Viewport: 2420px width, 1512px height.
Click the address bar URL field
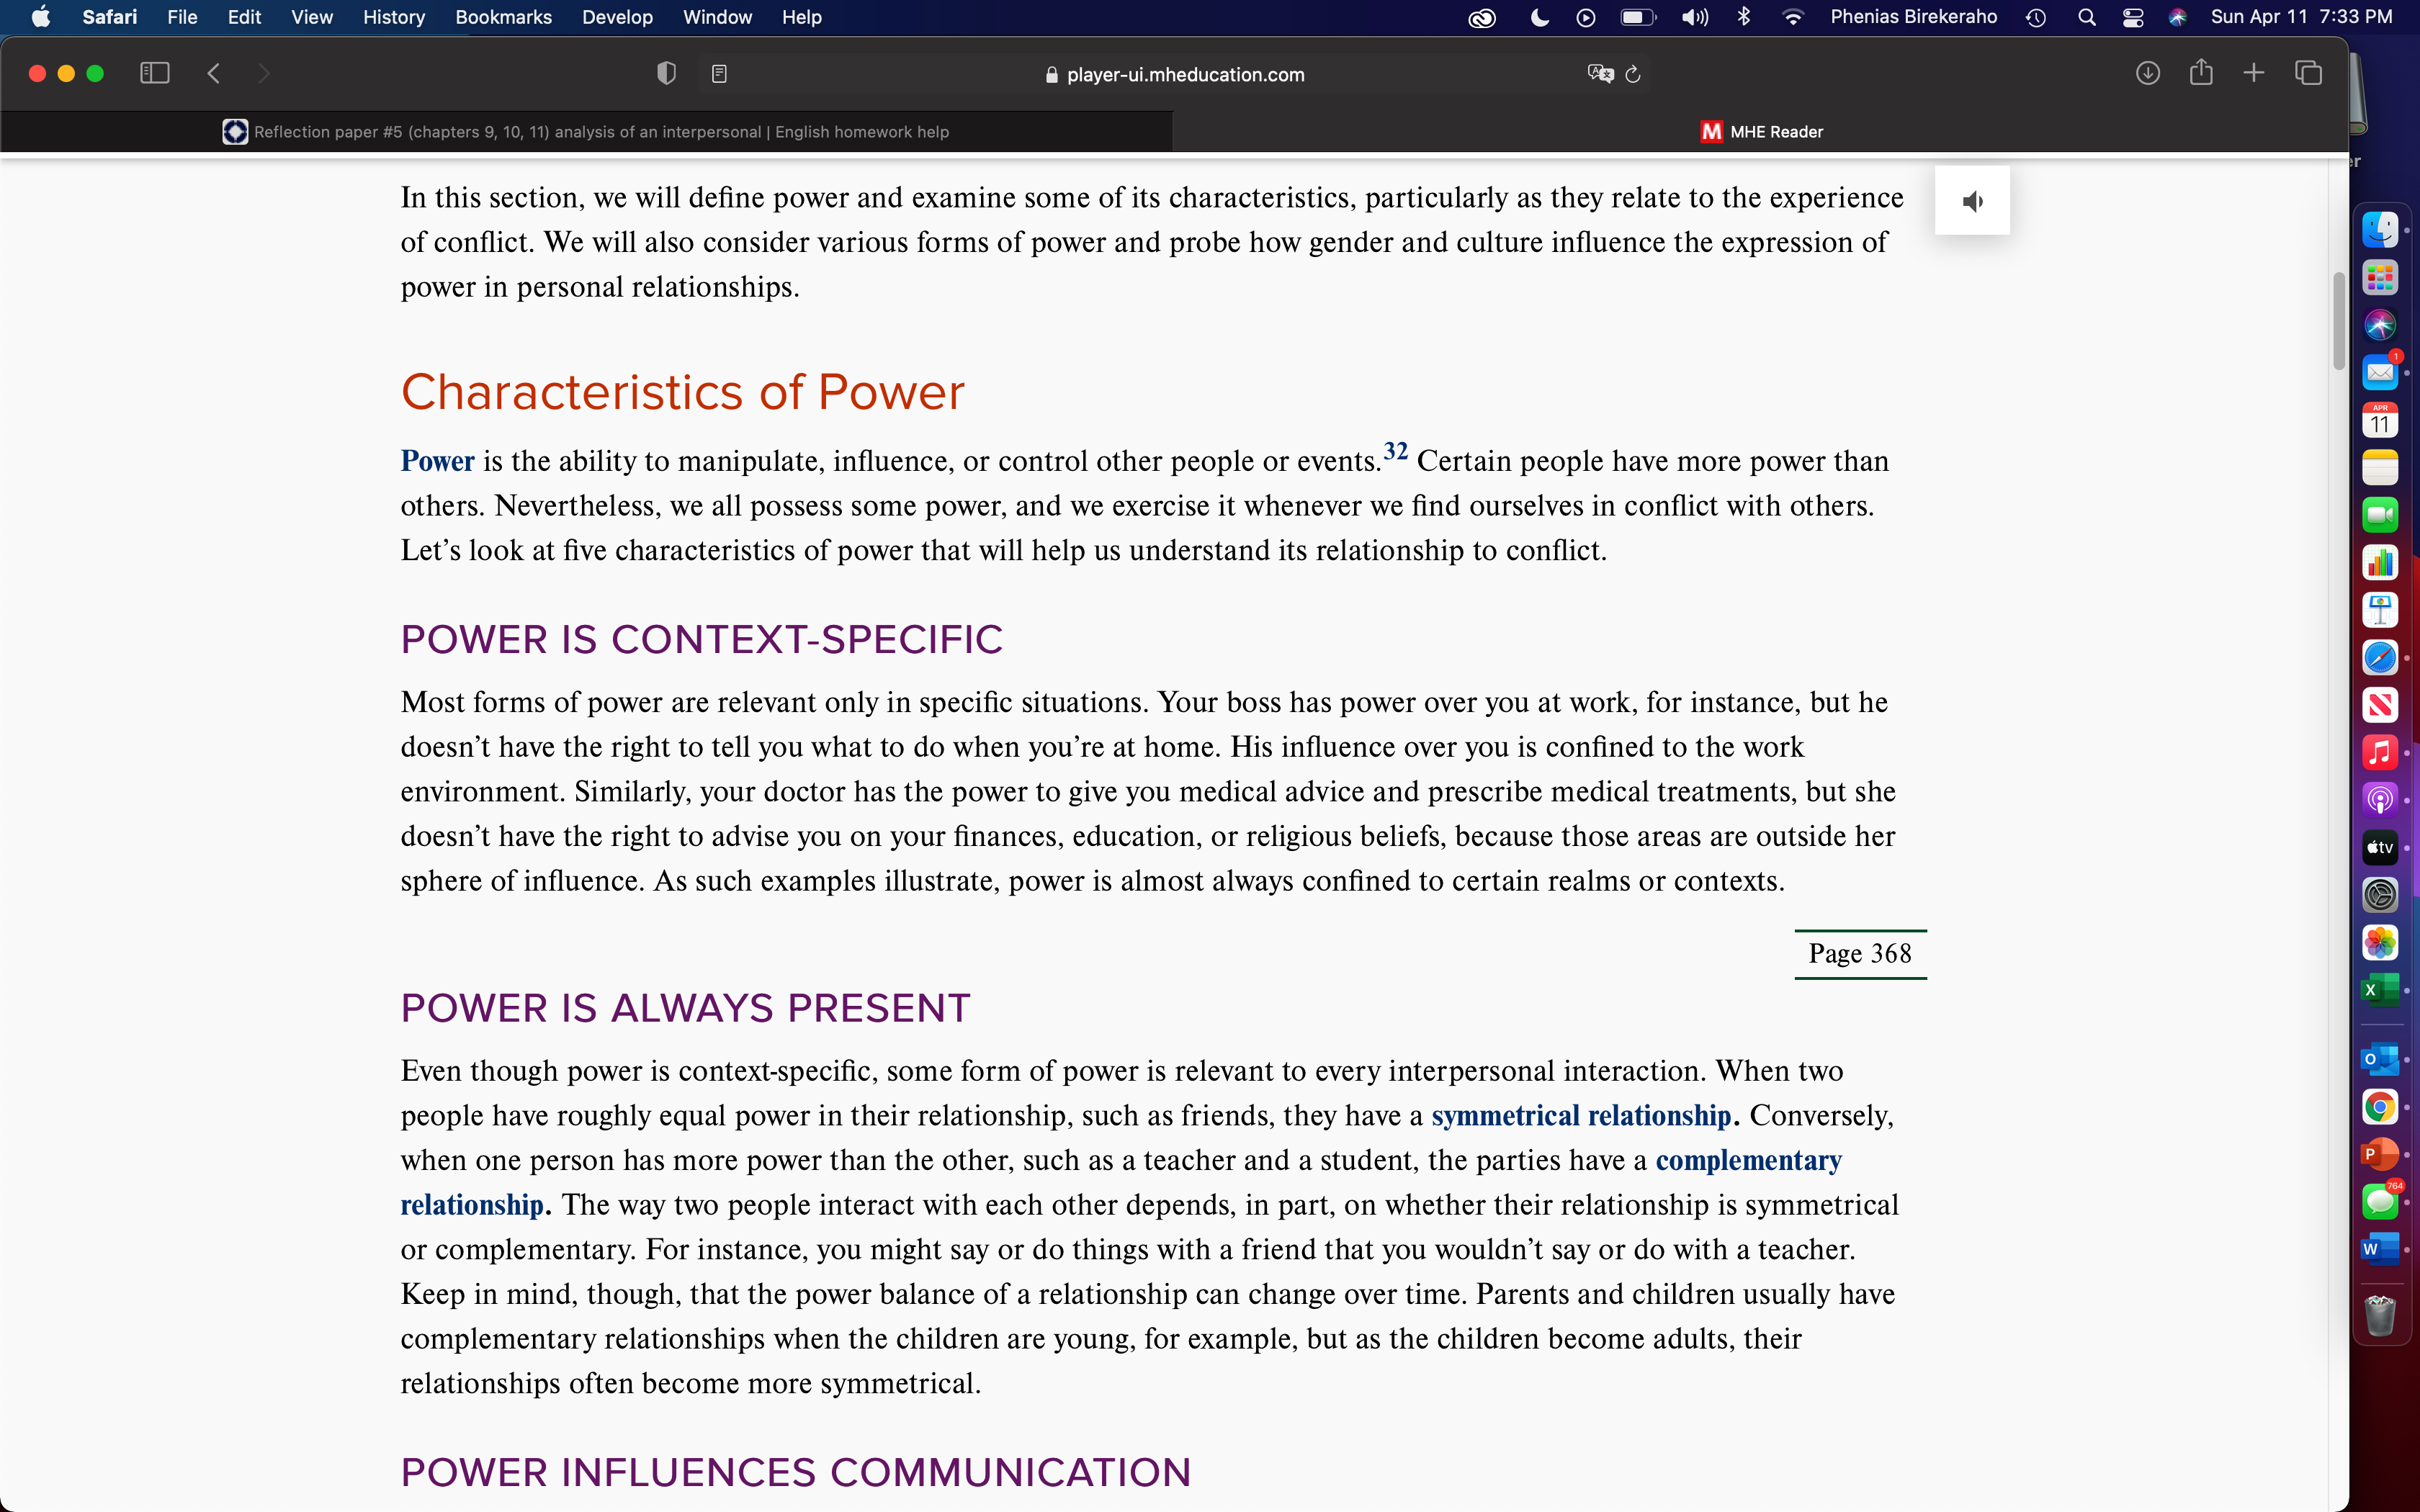coord(1175,74)
